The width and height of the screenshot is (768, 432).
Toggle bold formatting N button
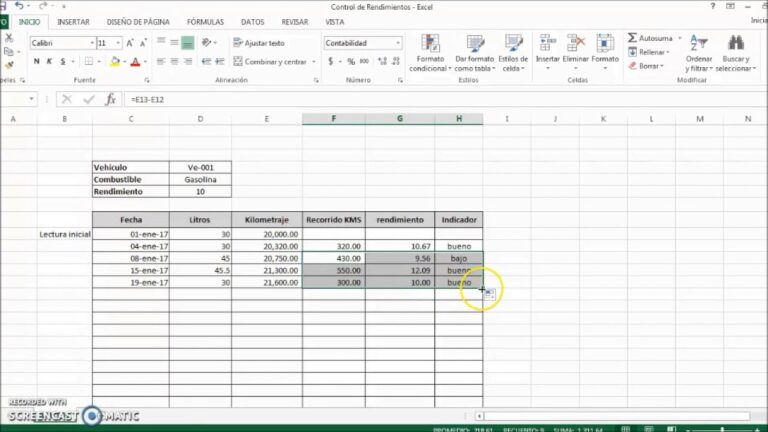pyautogui.click(x=36, y=62)
